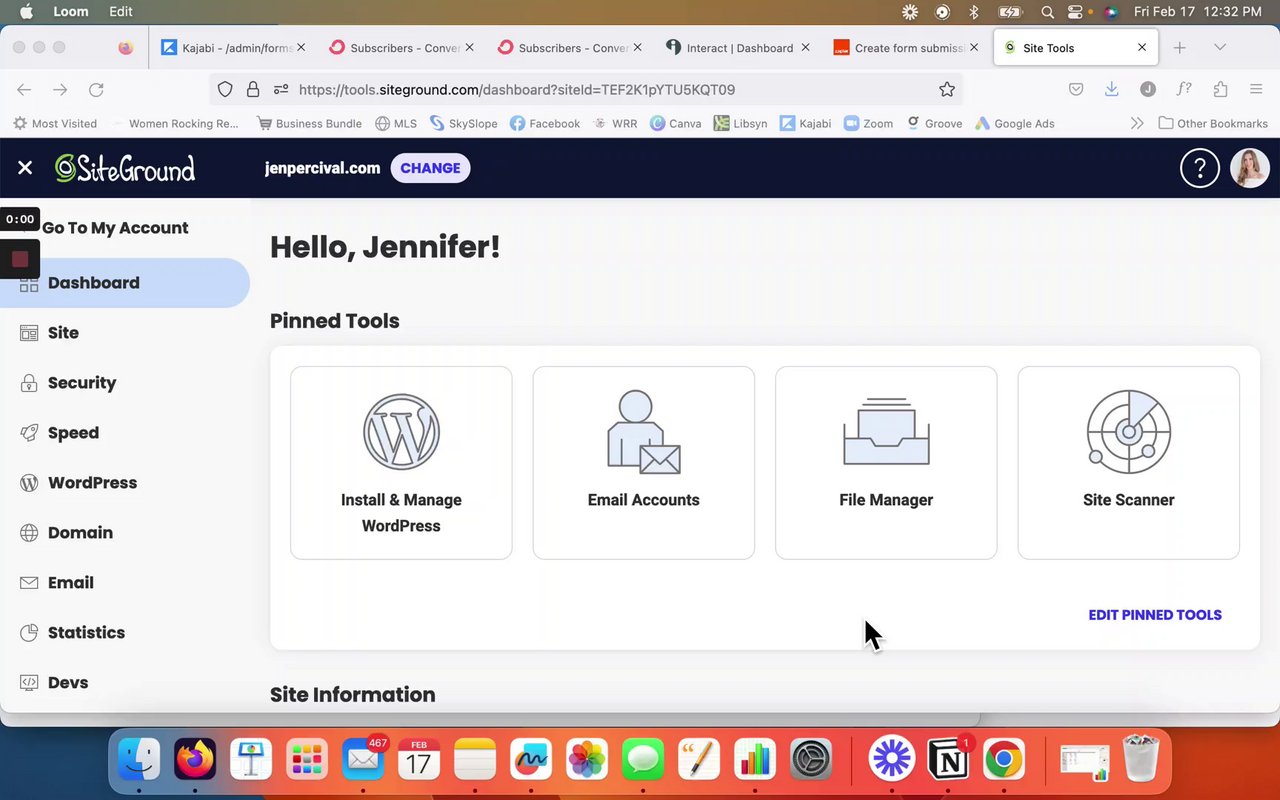The image size is (1280, 800).
Task: Open Mail from the dock
Action: point(363,760)
